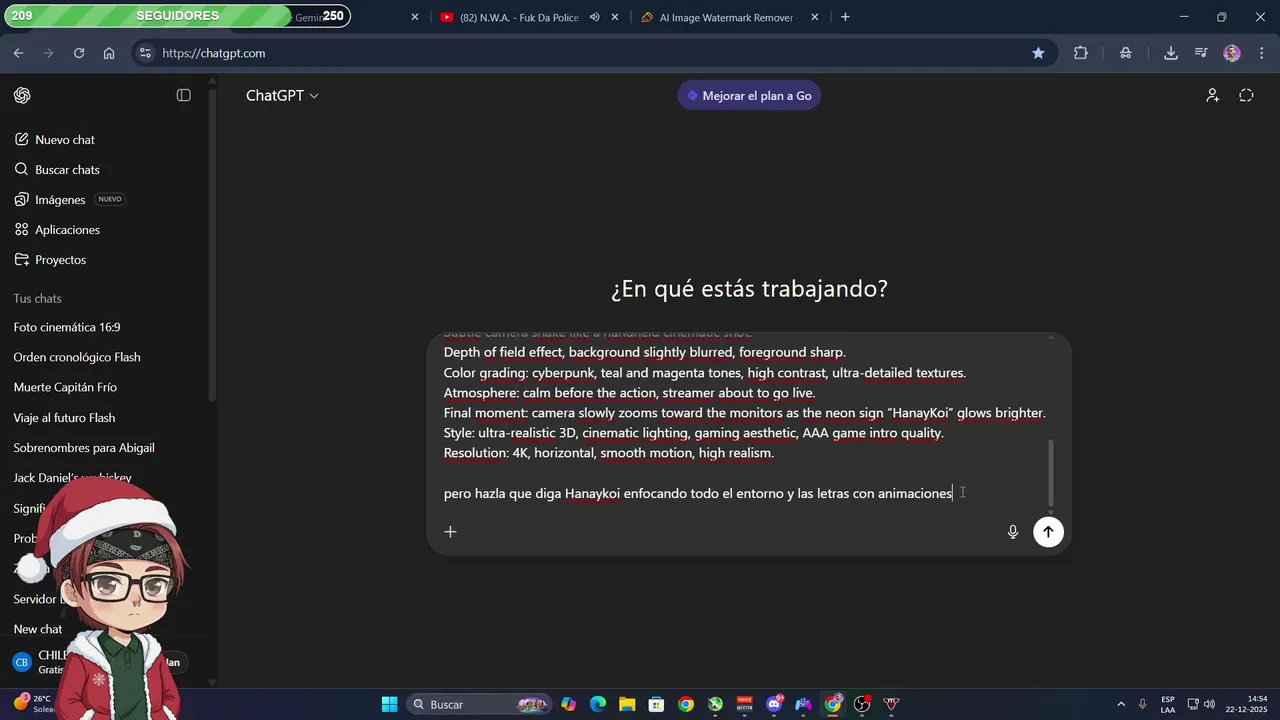Screen dimensions: 1280x720
Task: Open the media controls icon in toolbar
Action: 1201,53
